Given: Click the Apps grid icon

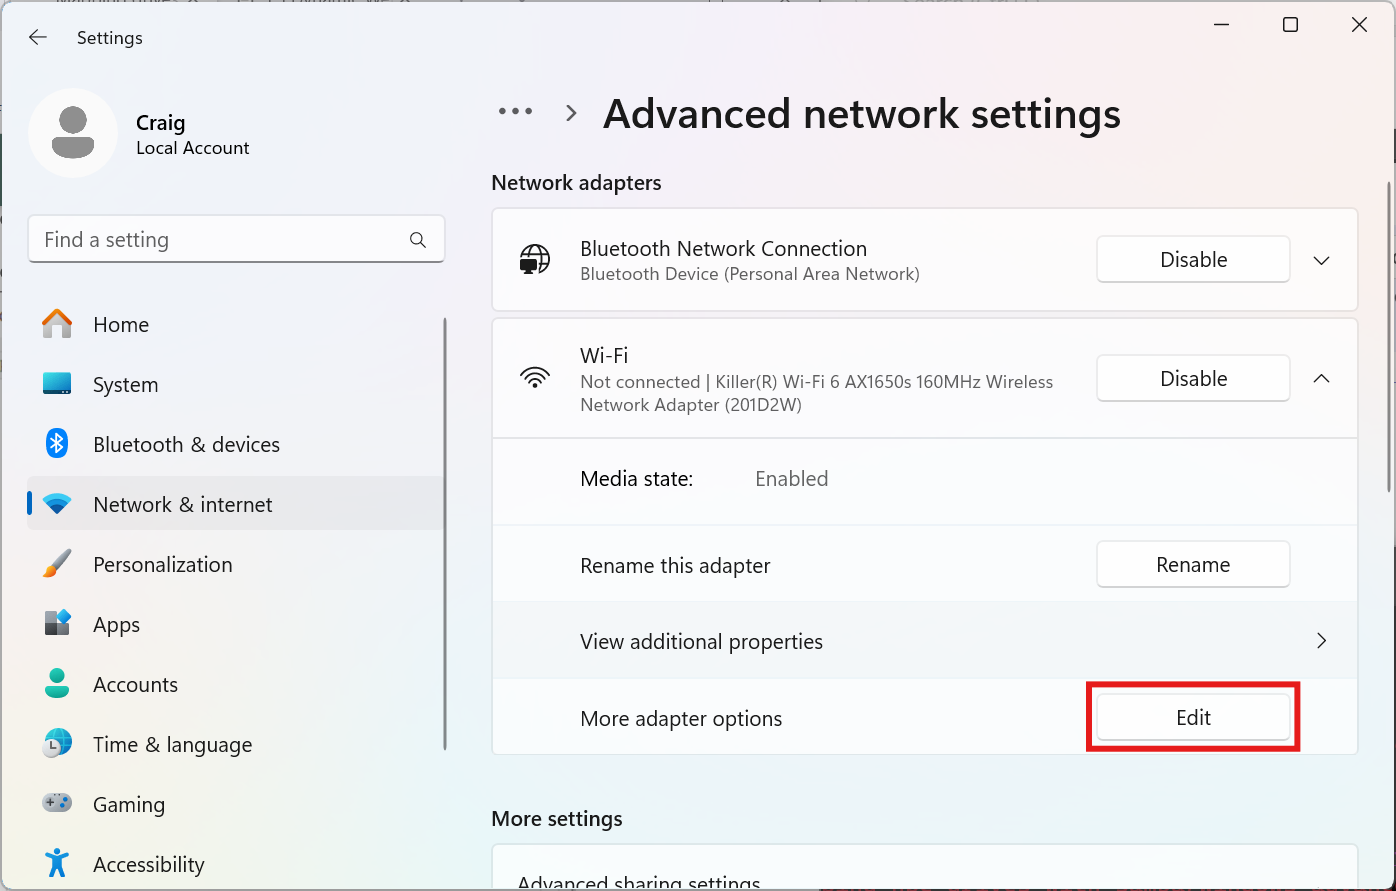Looking at the screenshot, I should click(x=57, y=624).
